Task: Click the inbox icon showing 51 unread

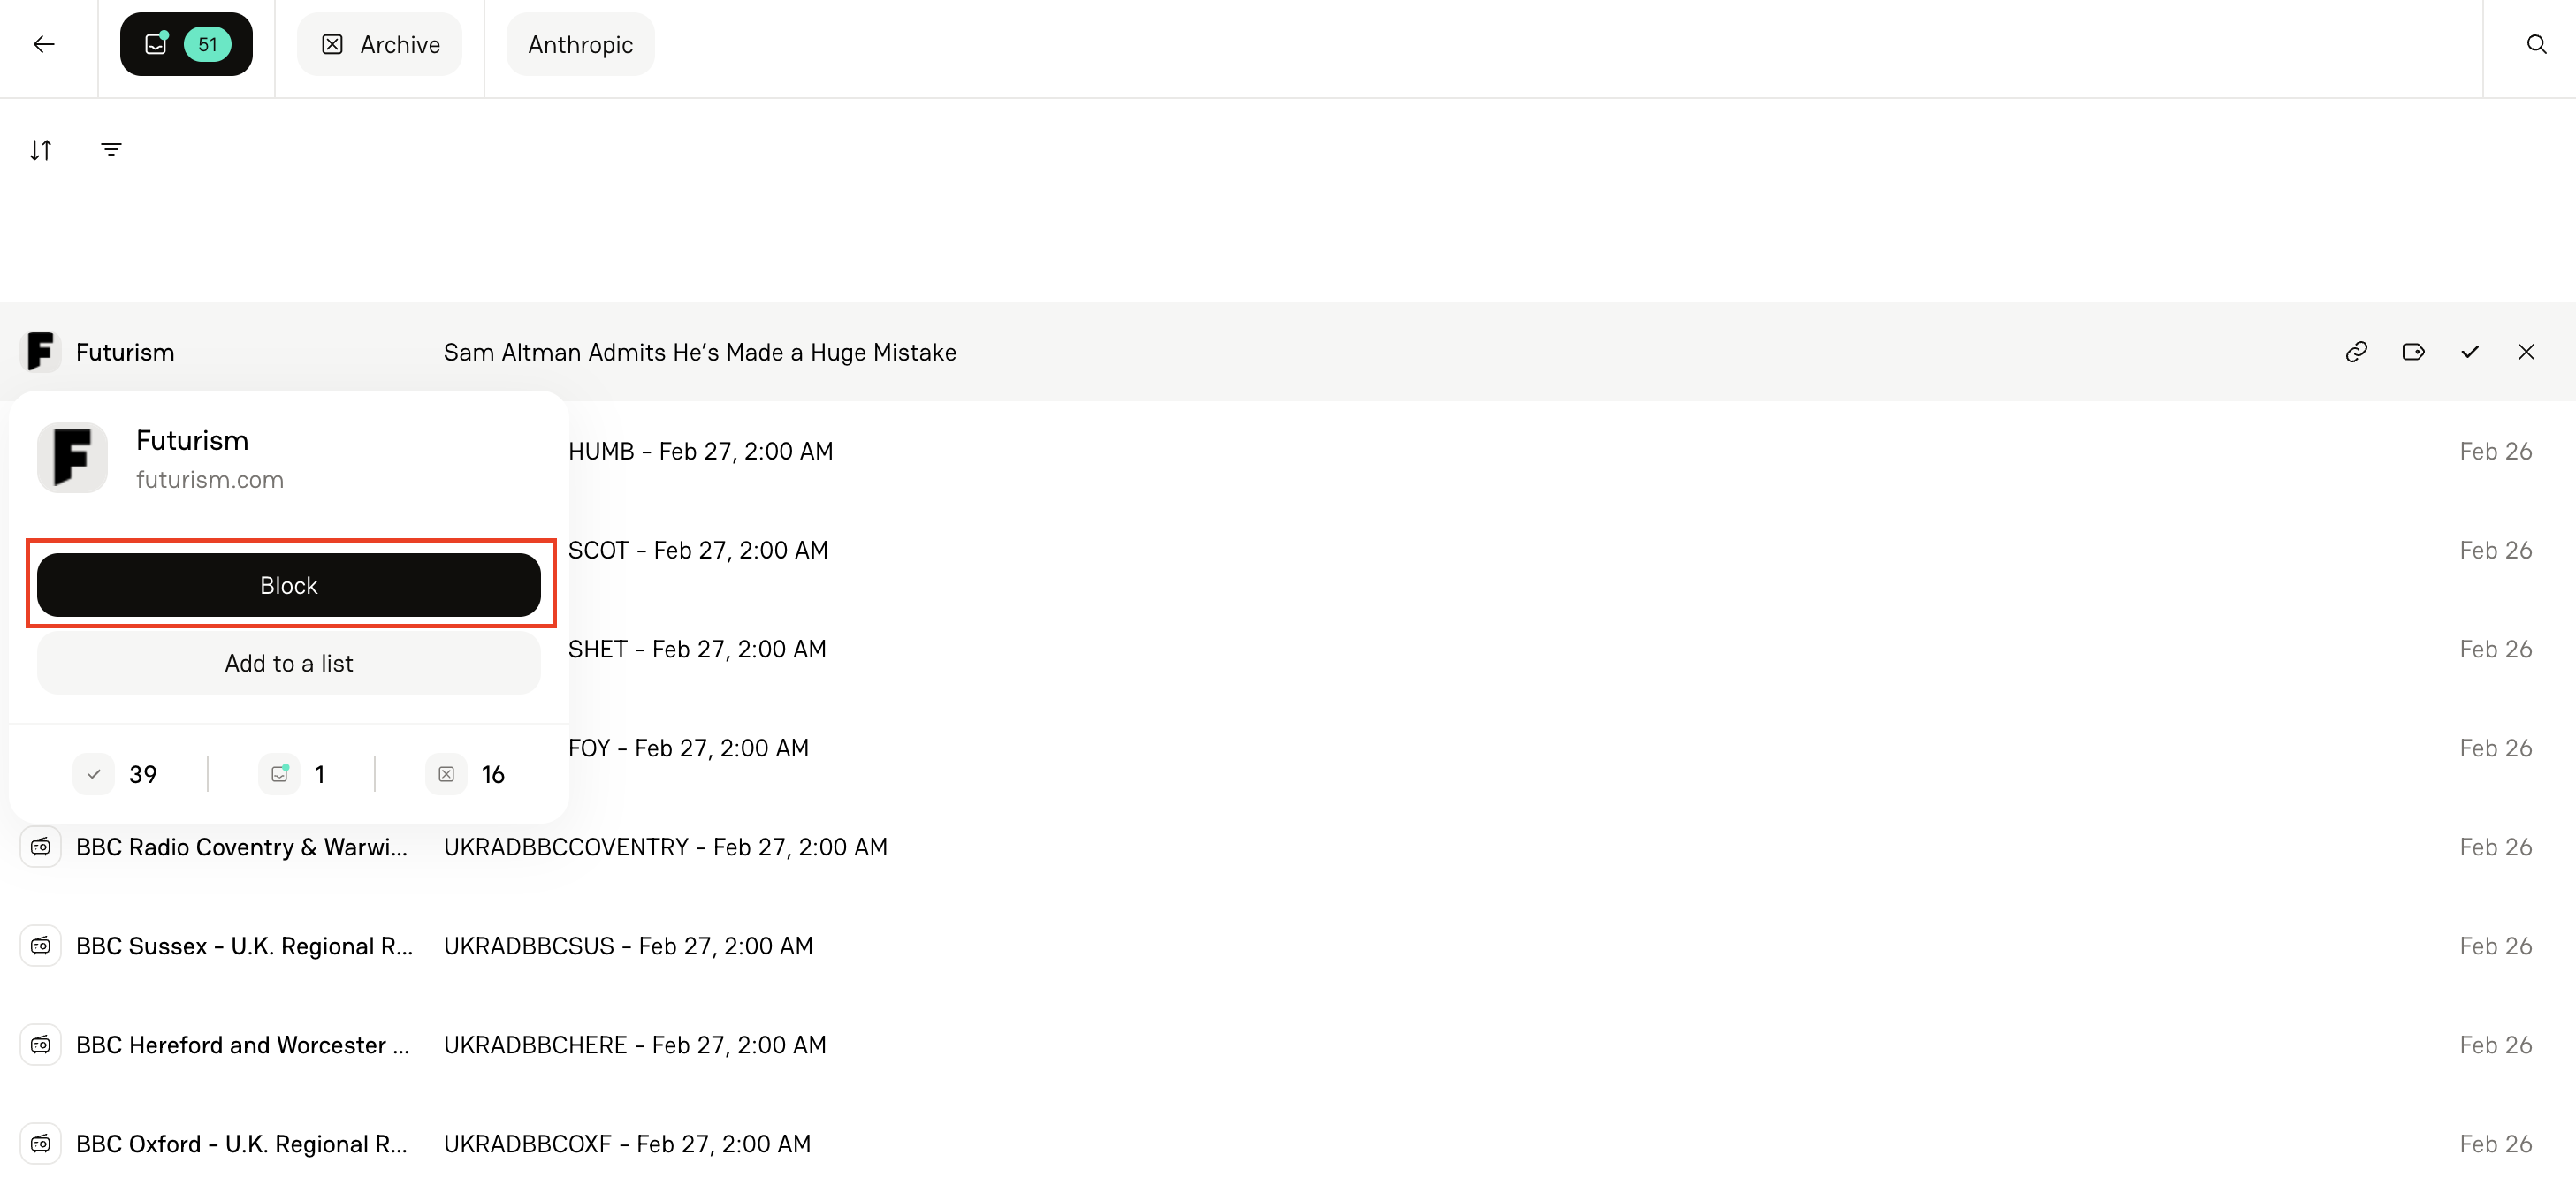Action: click(x=186, y=44)
